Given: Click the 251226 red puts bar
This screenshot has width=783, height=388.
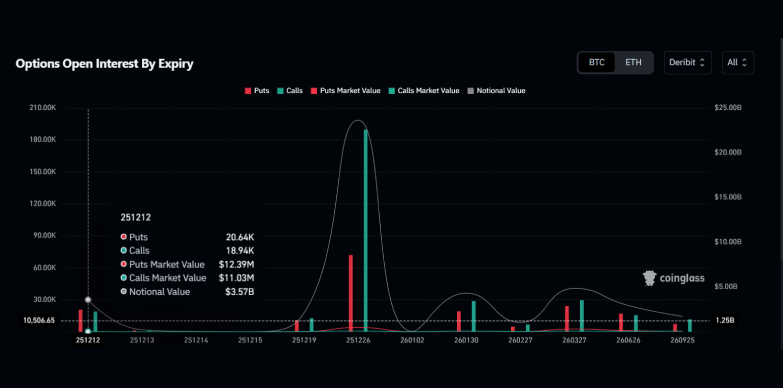Looking at the screenshot, I should [351, 294].
